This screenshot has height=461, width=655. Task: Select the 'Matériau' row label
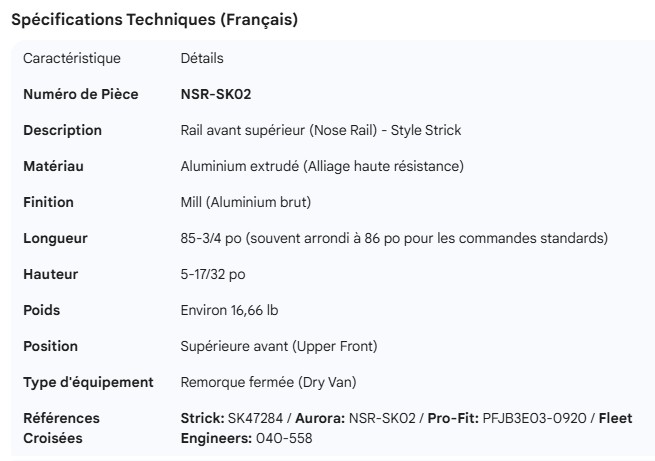[53, 166]
